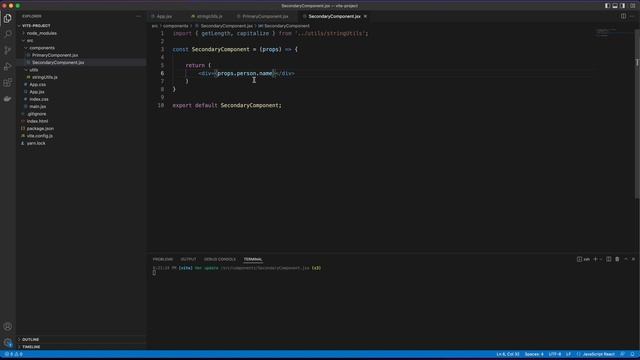Image resolution: width=640 pixels, height=360 pixels.
Task: Click Spaces: 4 indentation setting
Action: point(534,354)
